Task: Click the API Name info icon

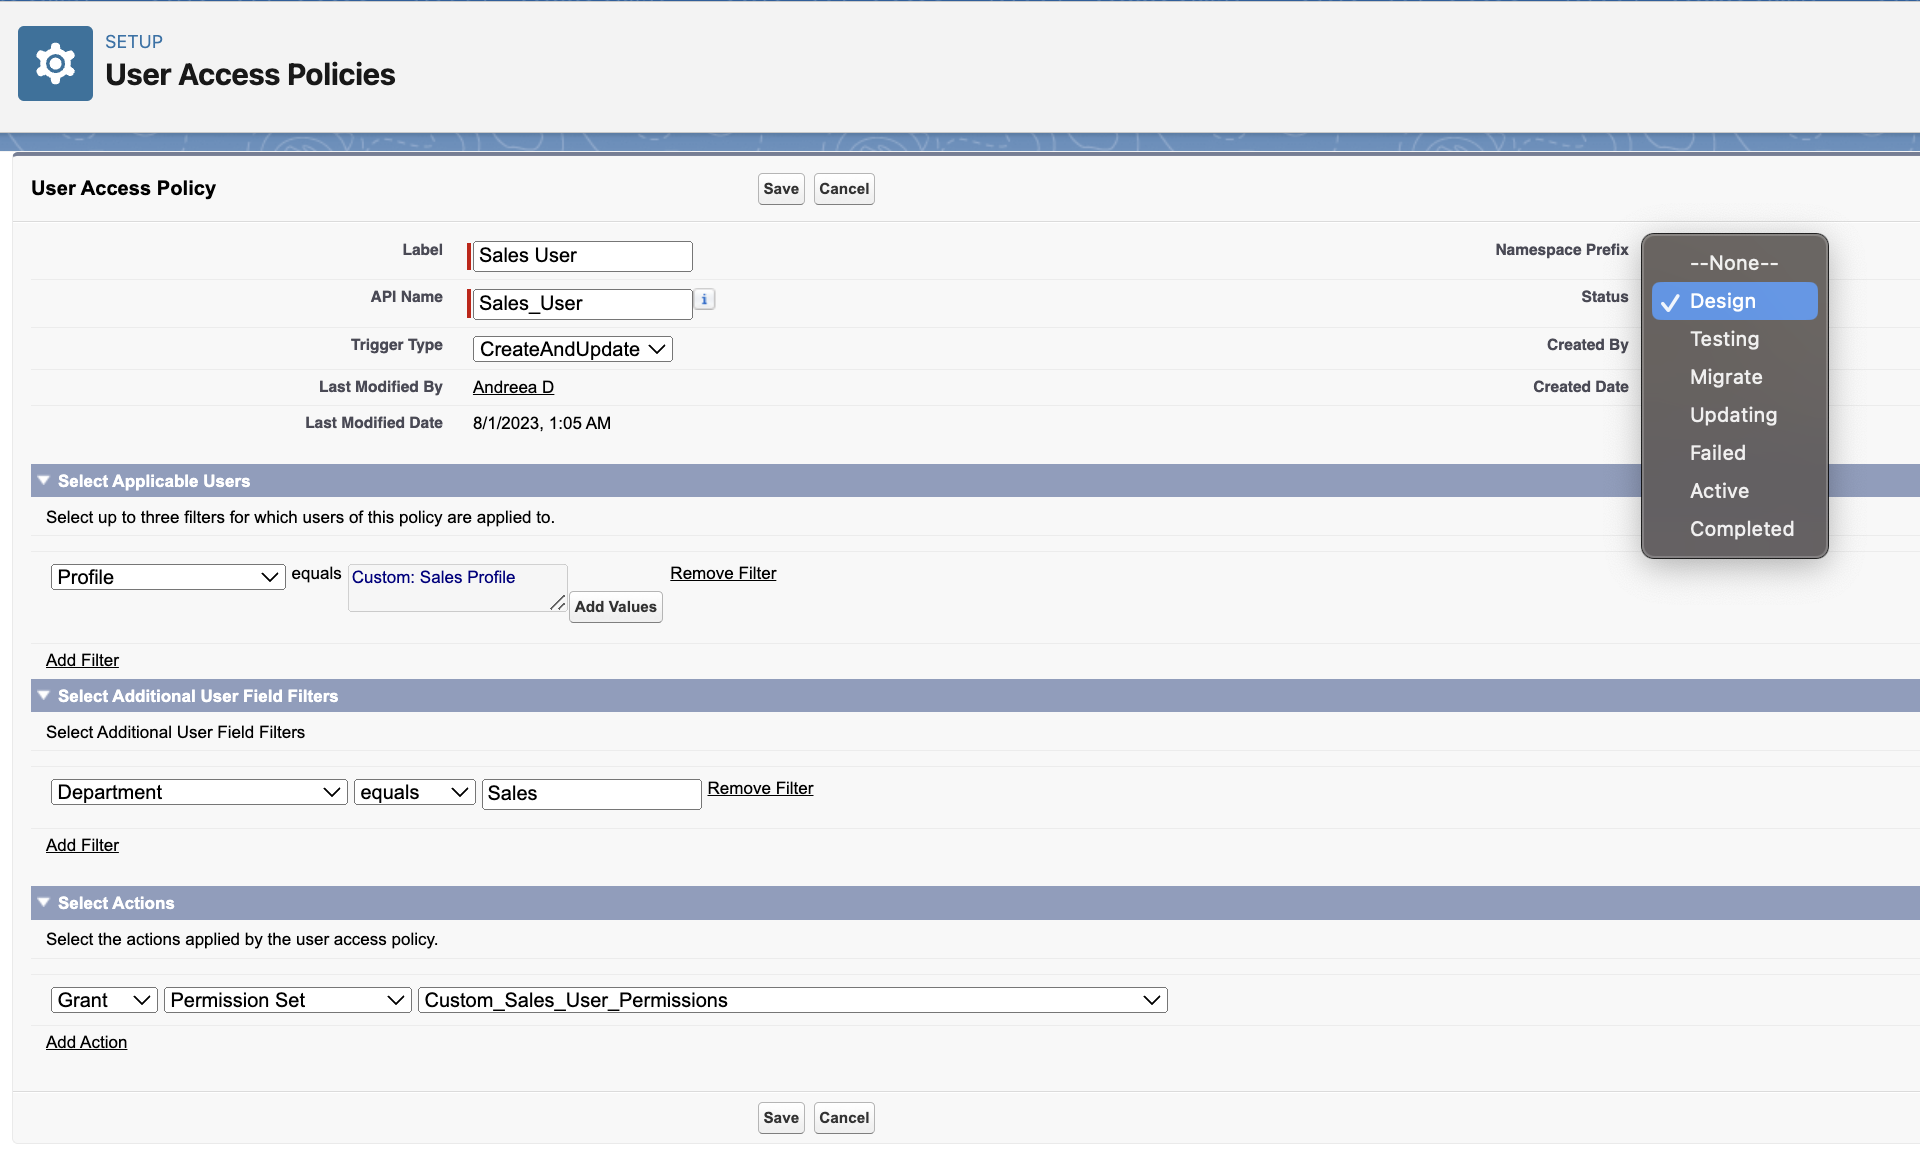Action: pos(705,299)
